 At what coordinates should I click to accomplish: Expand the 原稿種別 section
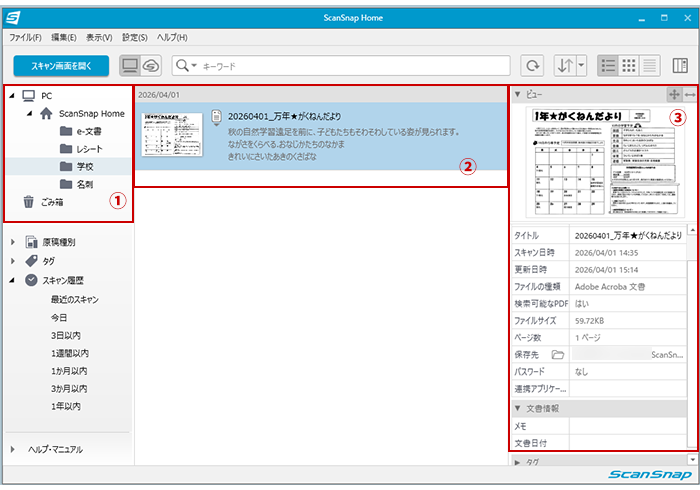tap(12, 242)
